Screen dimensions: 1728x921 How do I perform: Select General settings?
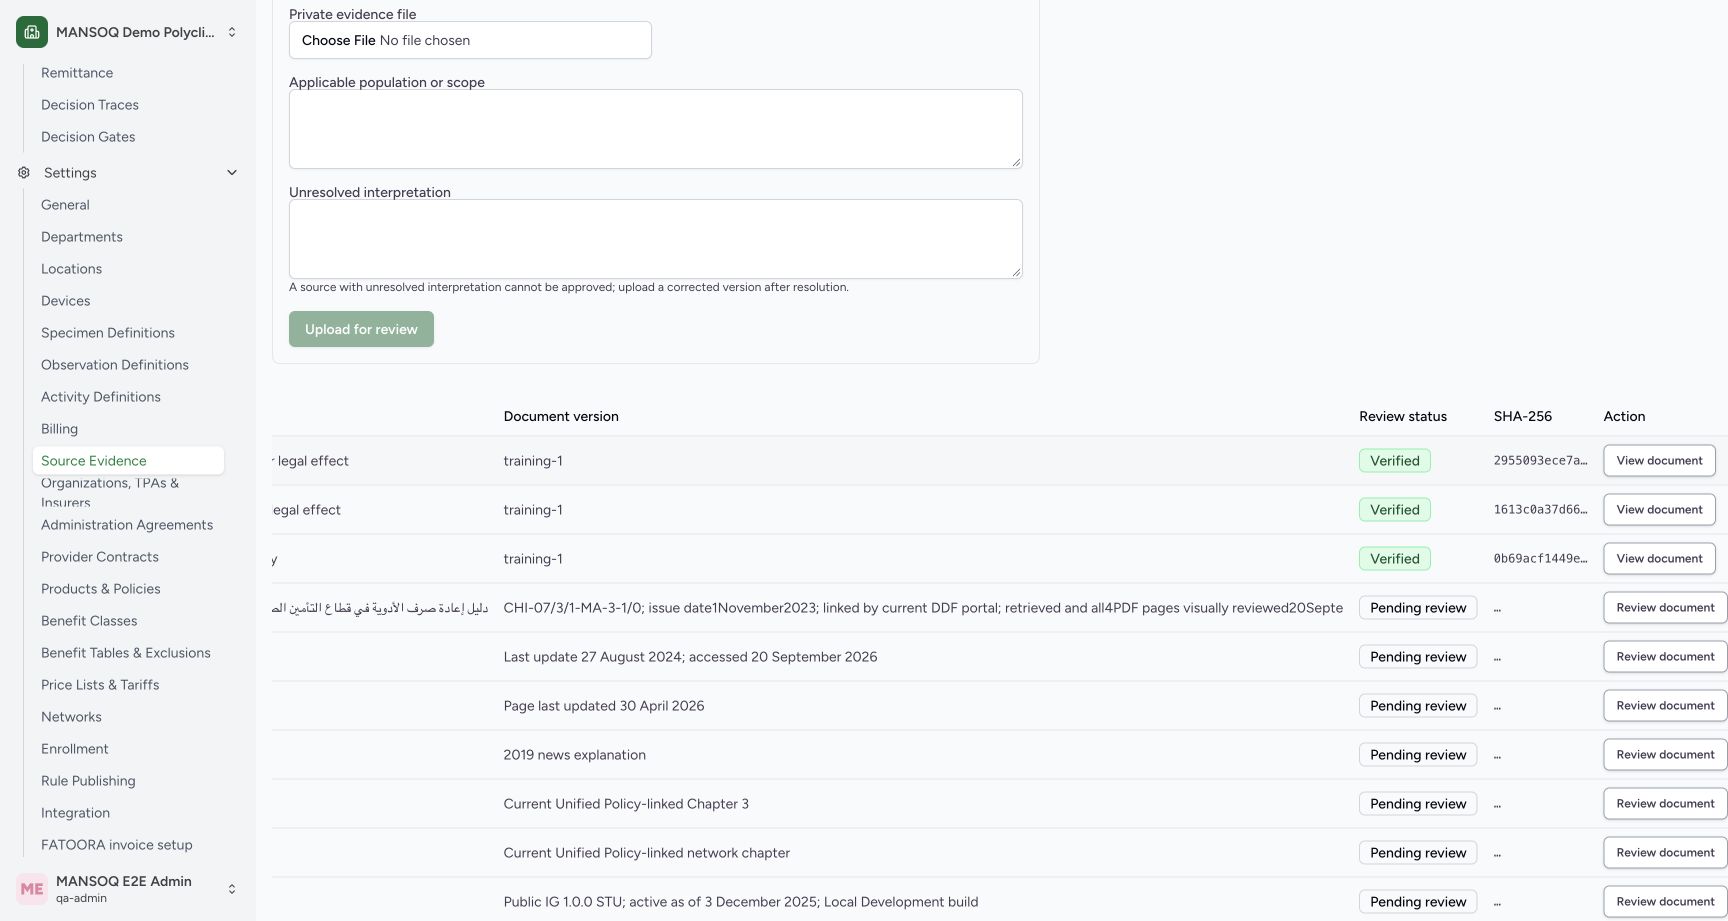tap(65, 205)
